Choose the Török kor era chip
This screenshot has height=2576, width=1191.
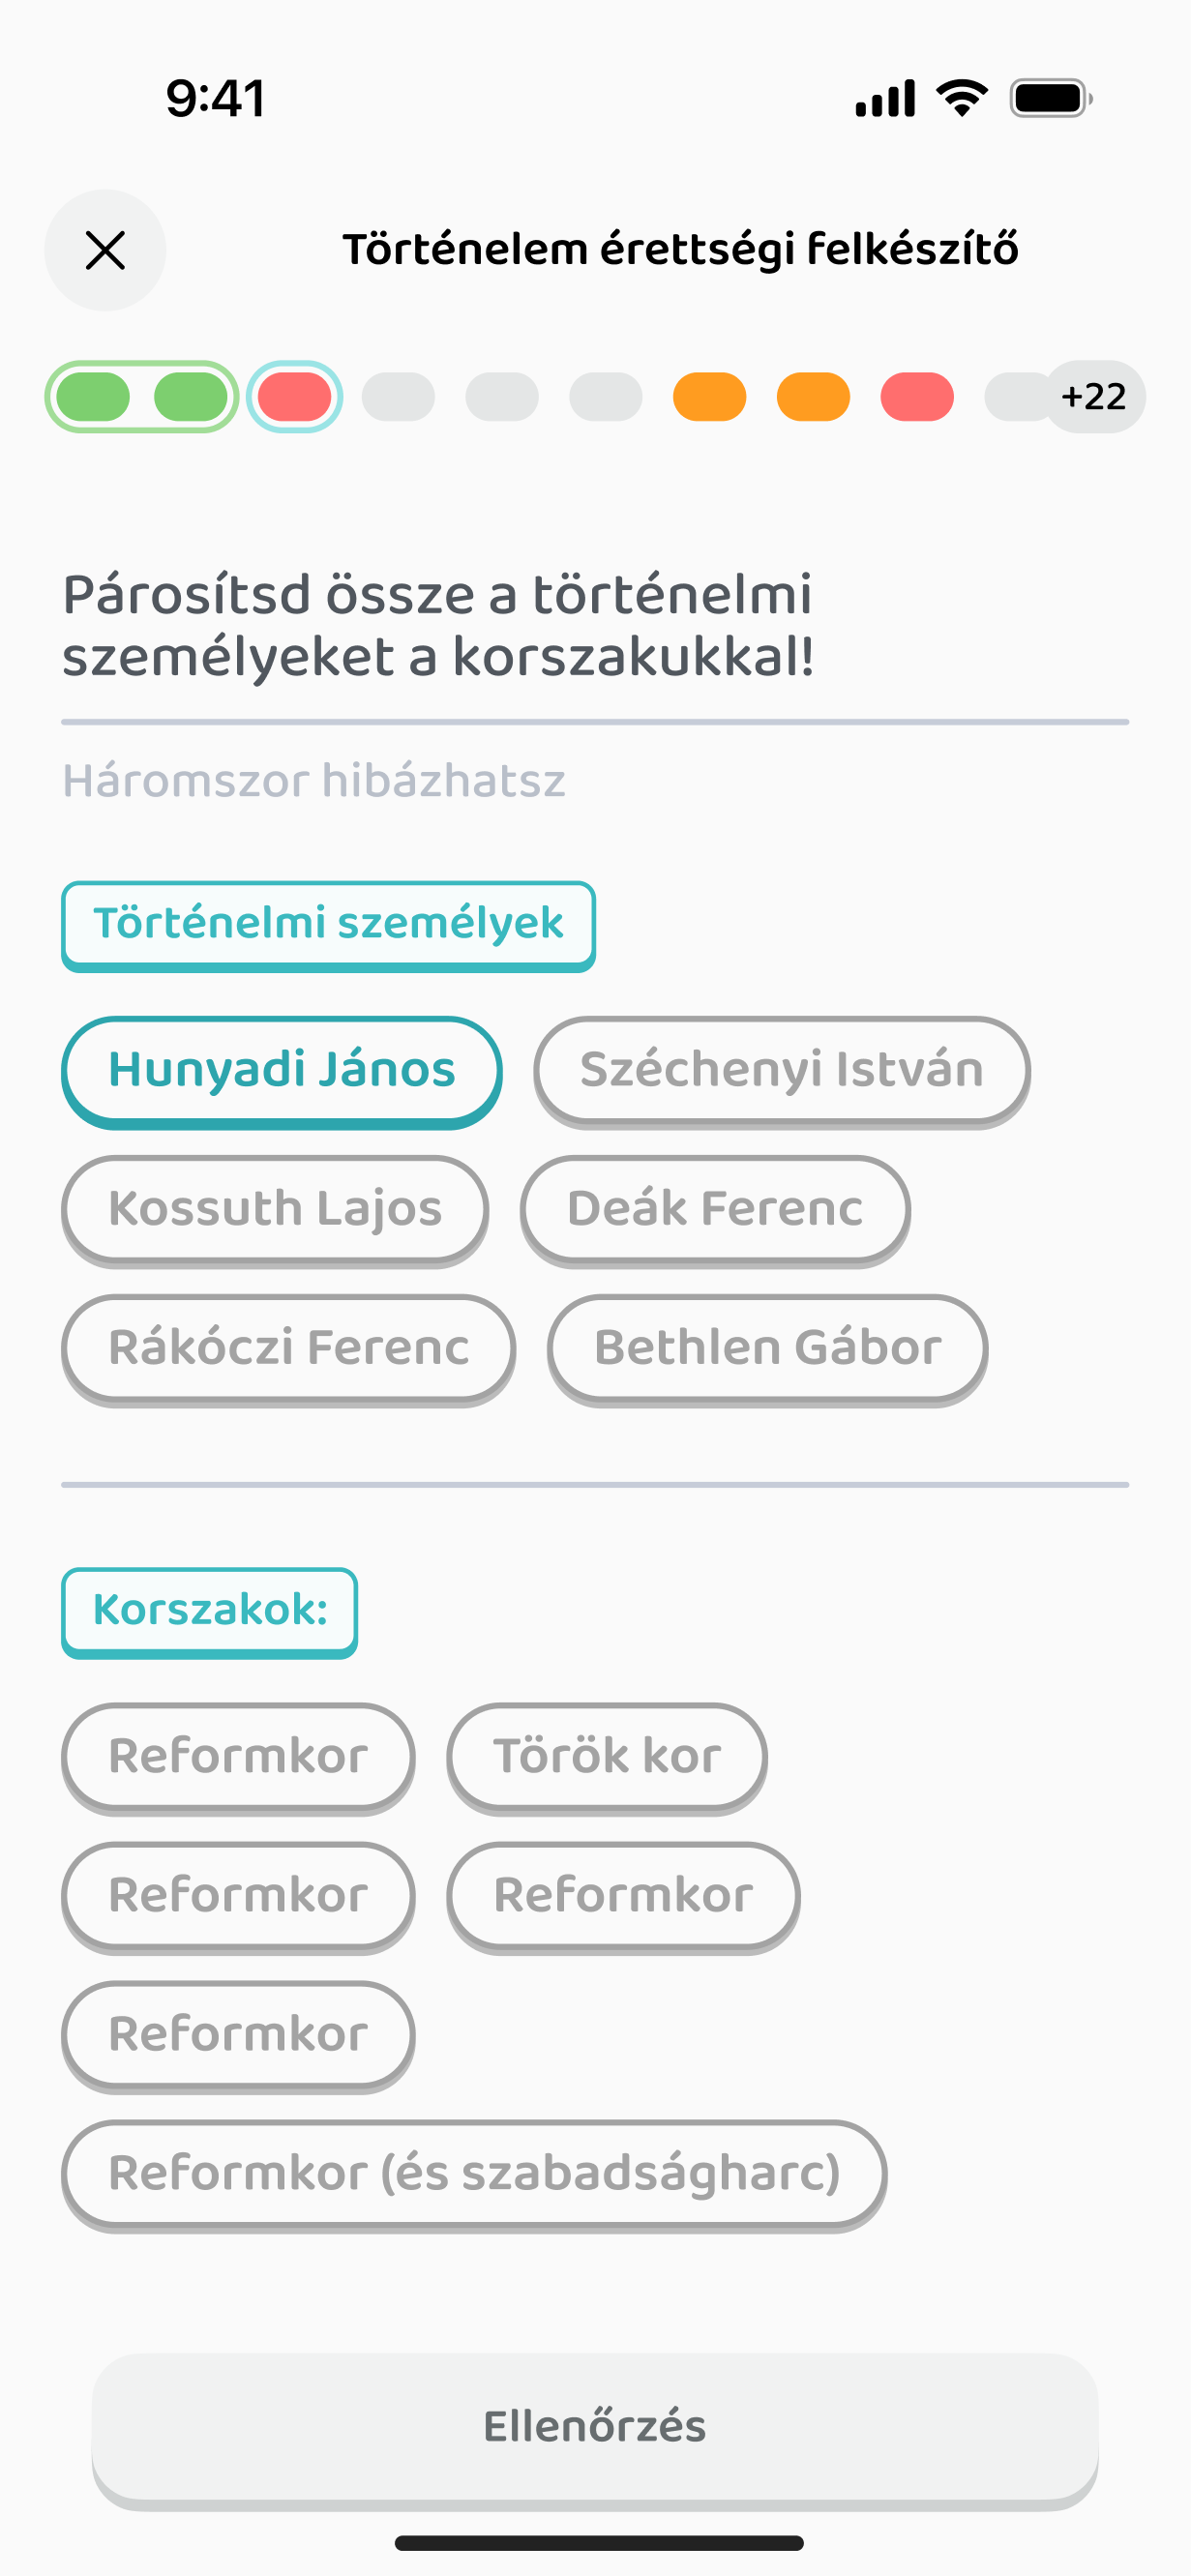pos(606,1757)
